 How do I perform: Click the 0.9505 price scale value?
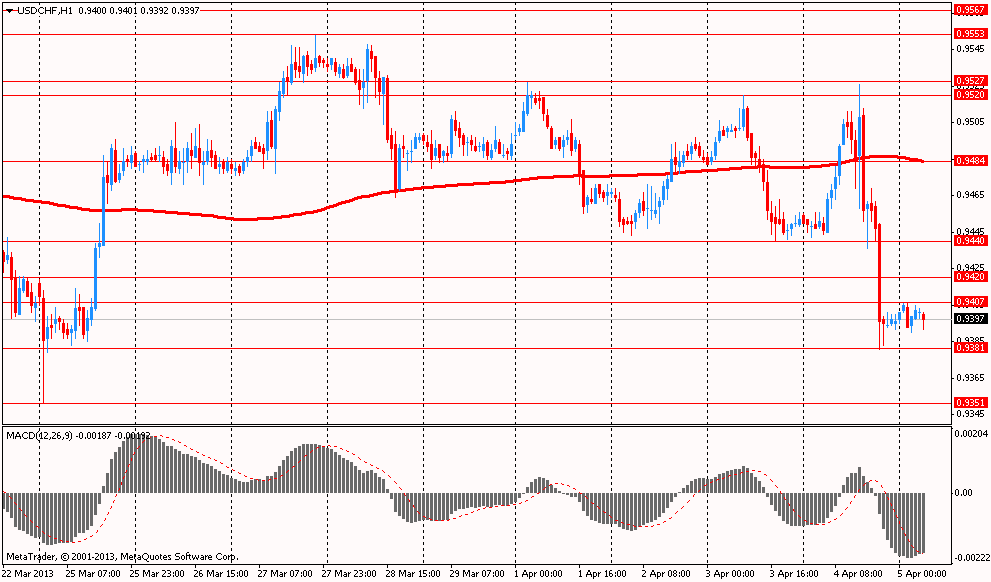click(970, 121)
